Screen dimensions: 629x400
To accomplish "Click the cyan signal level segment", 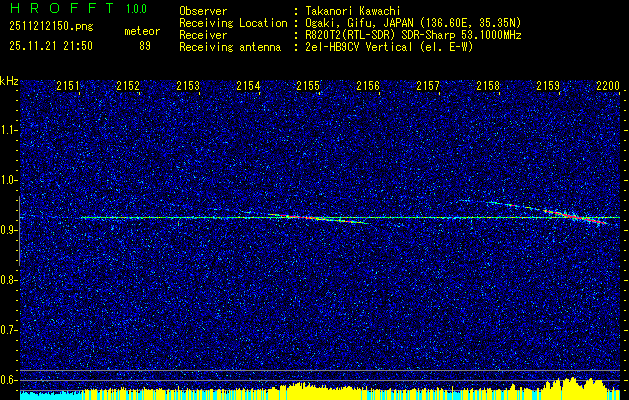I will coord(51,396).
